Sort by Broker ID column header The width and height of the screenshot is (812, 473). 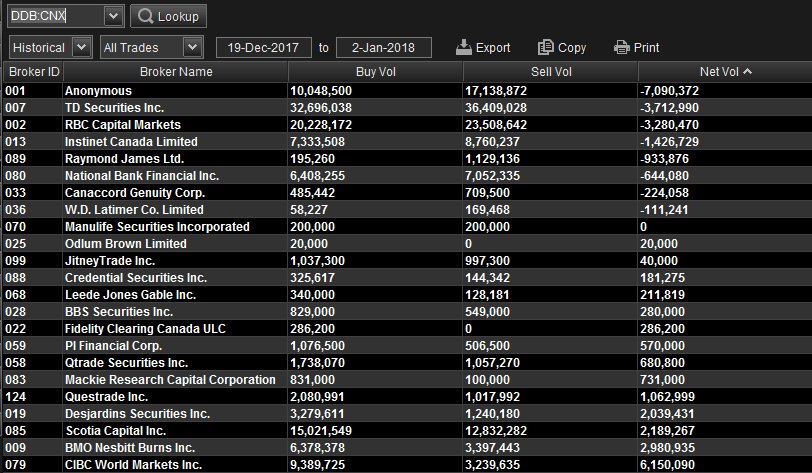34,71
